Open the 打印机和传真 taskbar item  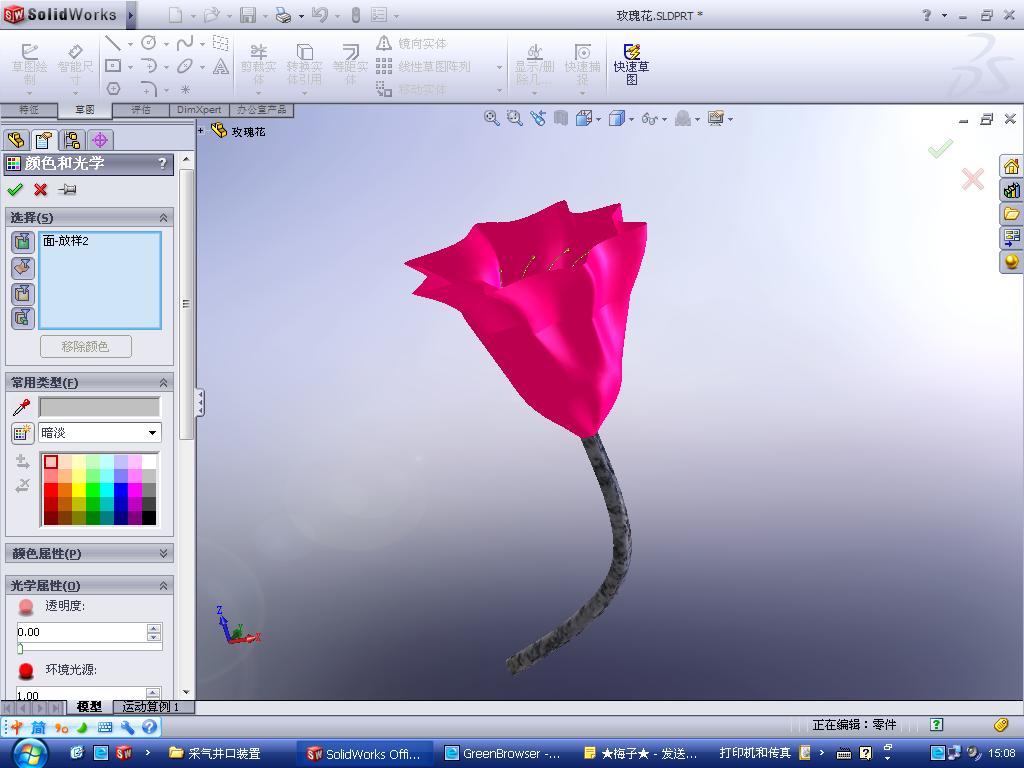pos(754,753)
